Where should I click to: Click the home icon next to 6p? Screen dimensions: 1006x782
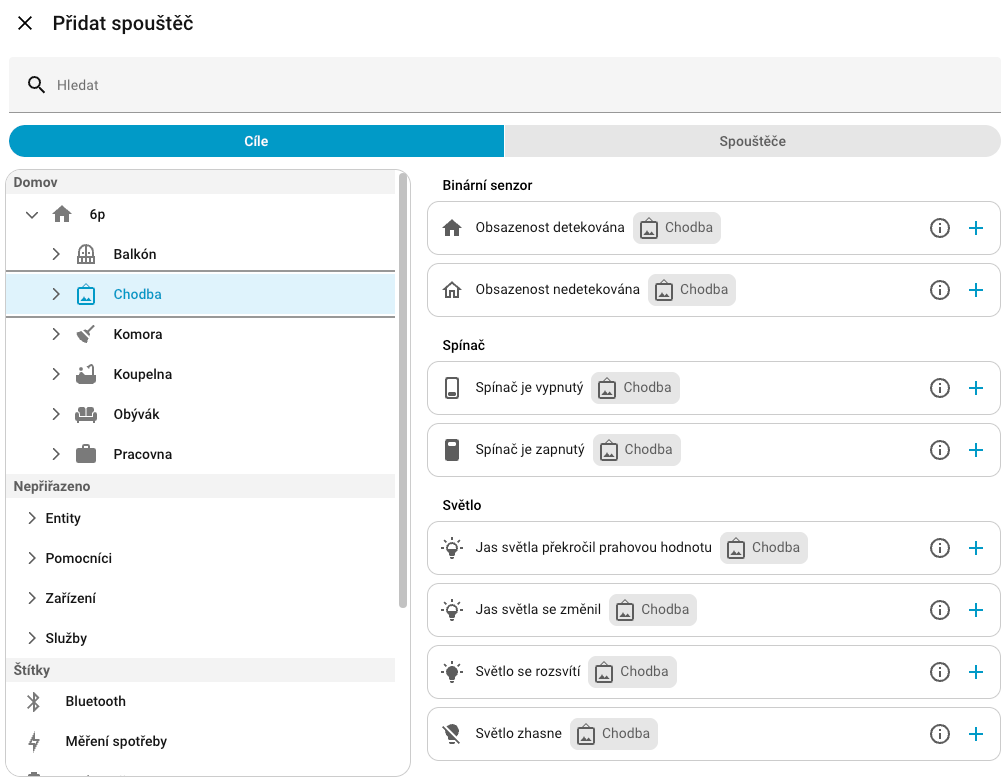[x=61, y=213]
